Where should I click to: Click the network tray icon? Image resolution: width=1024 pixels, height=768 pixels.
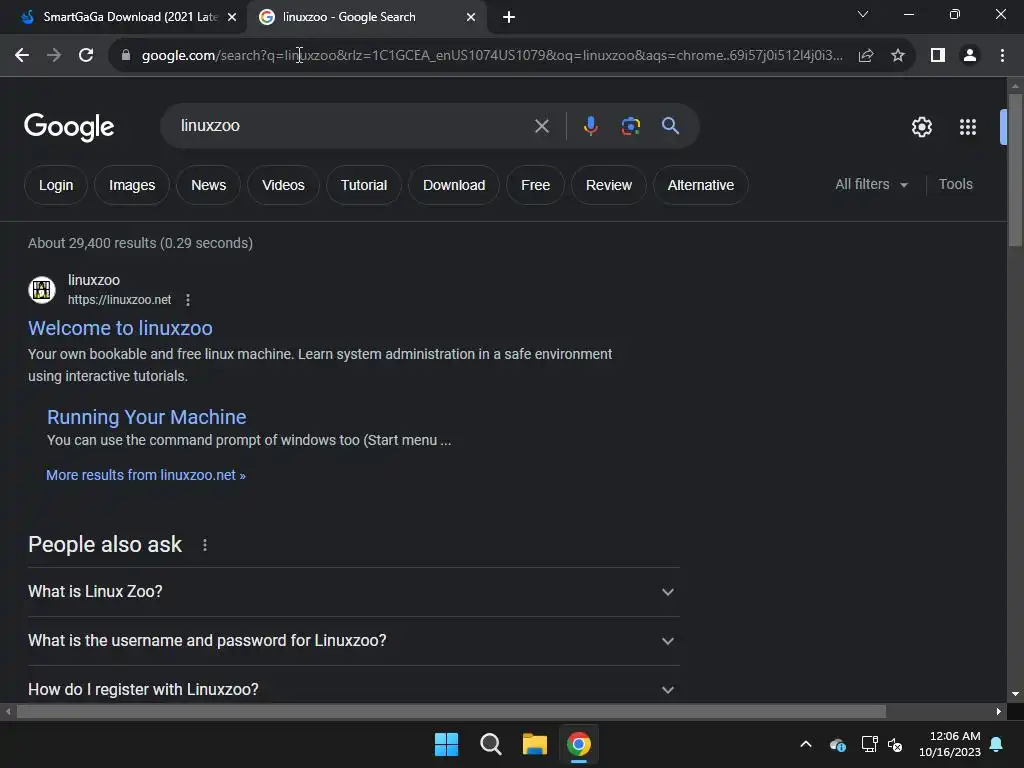click(x=869, y=744)
